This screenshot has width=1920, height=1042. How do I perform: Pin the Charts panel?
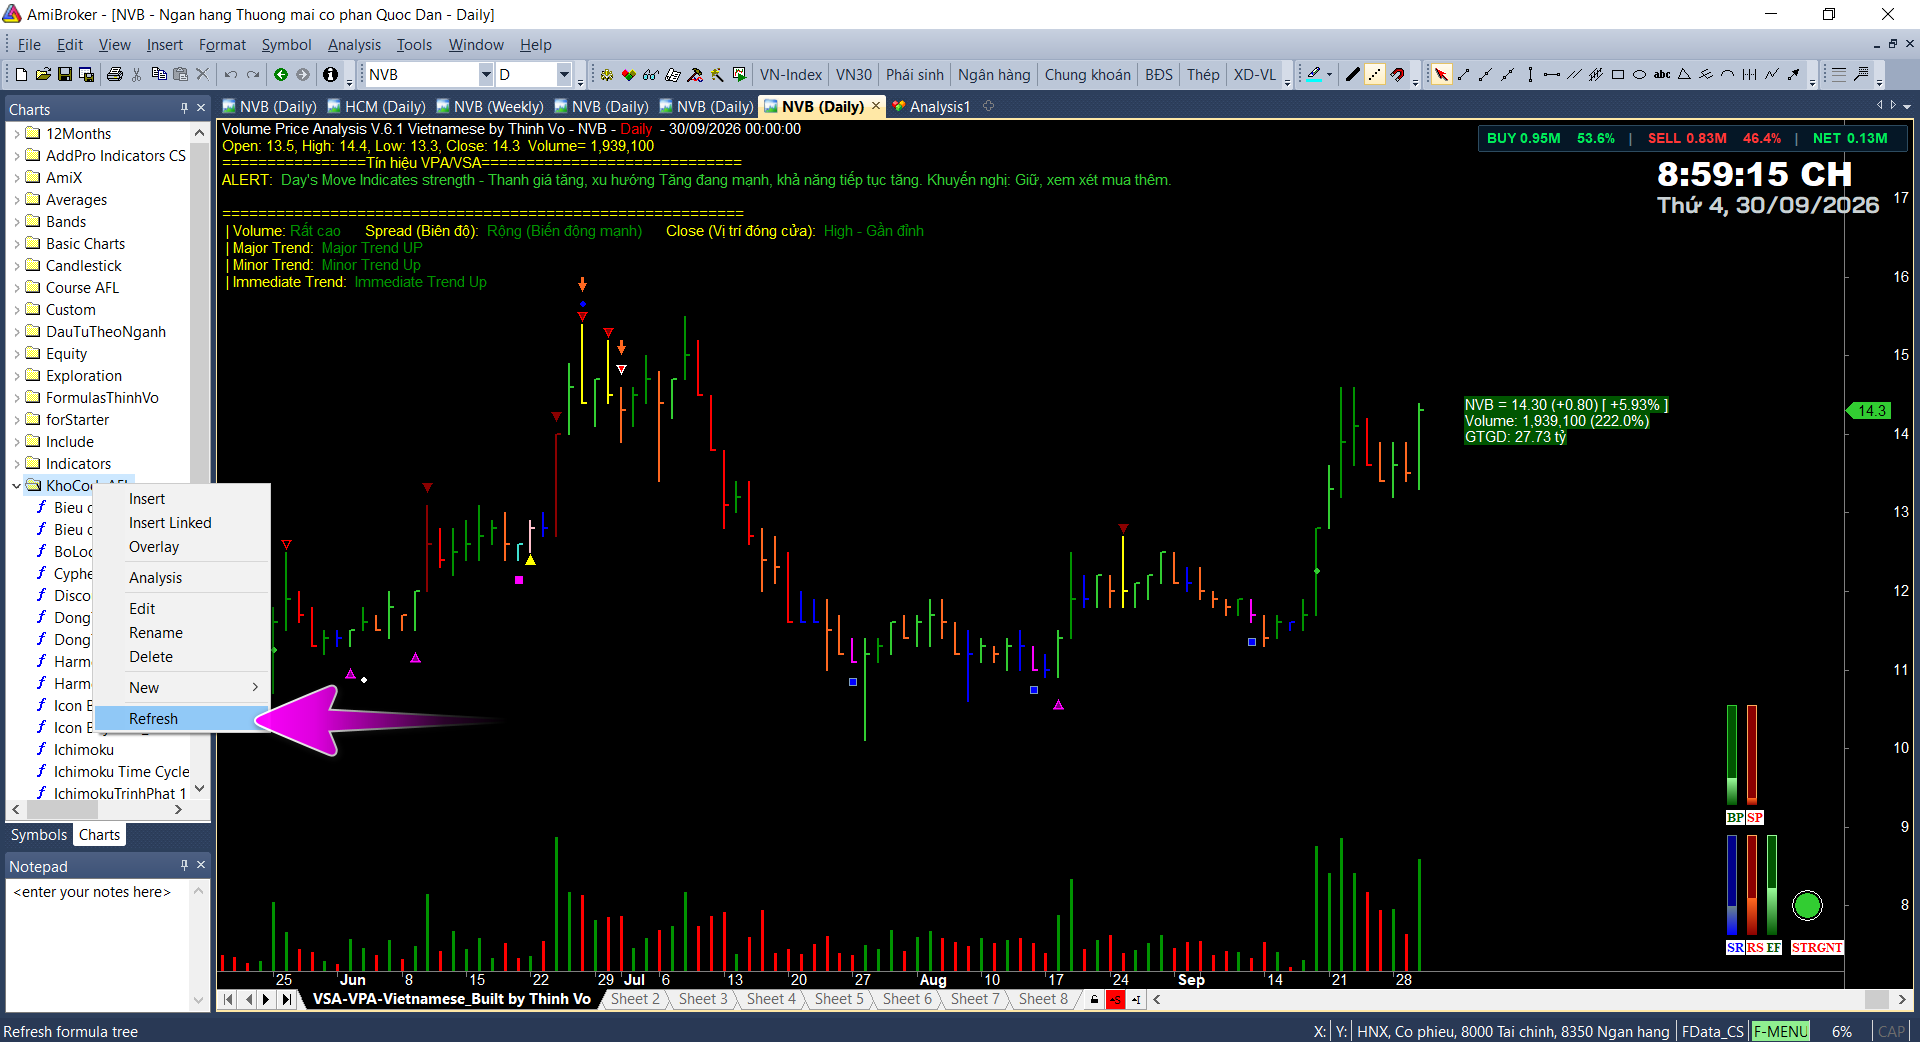coord(184,108)
